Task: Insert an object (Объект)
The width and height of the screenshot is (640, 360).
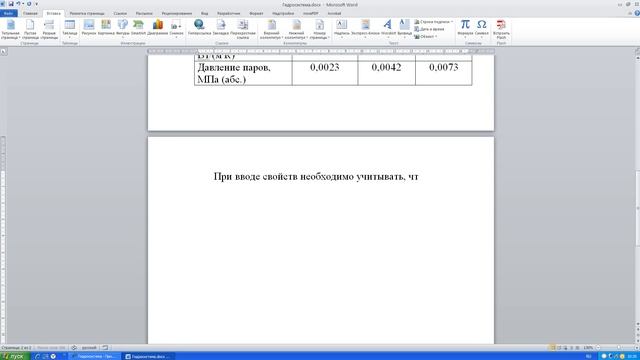Action: (x=425, y=36)
